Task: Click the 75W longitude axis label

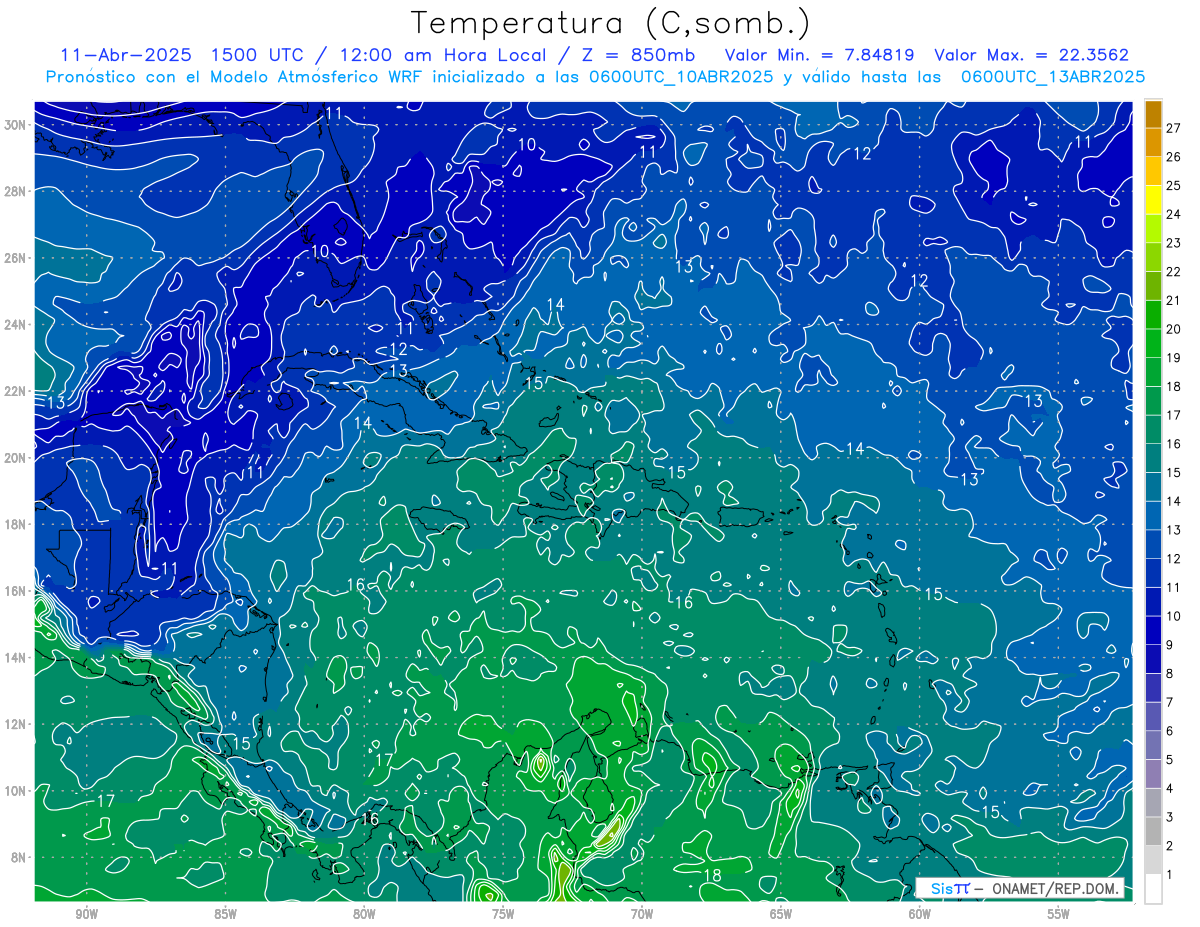Action: (503, 914)
